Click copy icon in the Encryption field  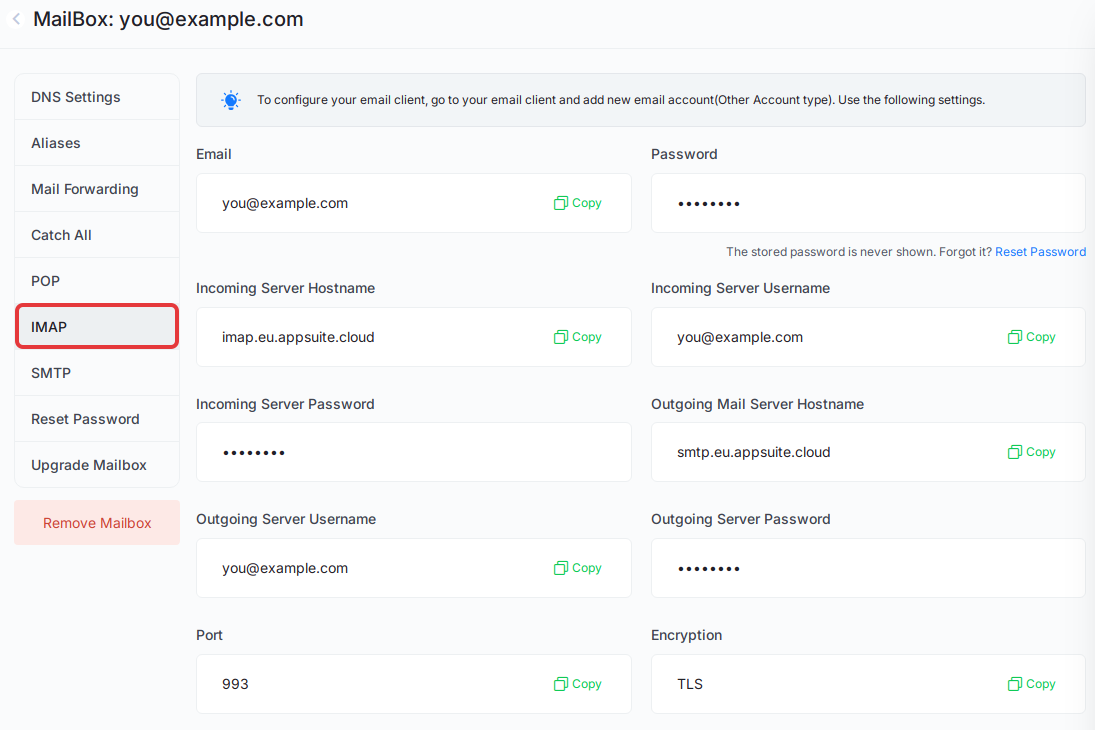(1015, 684)
